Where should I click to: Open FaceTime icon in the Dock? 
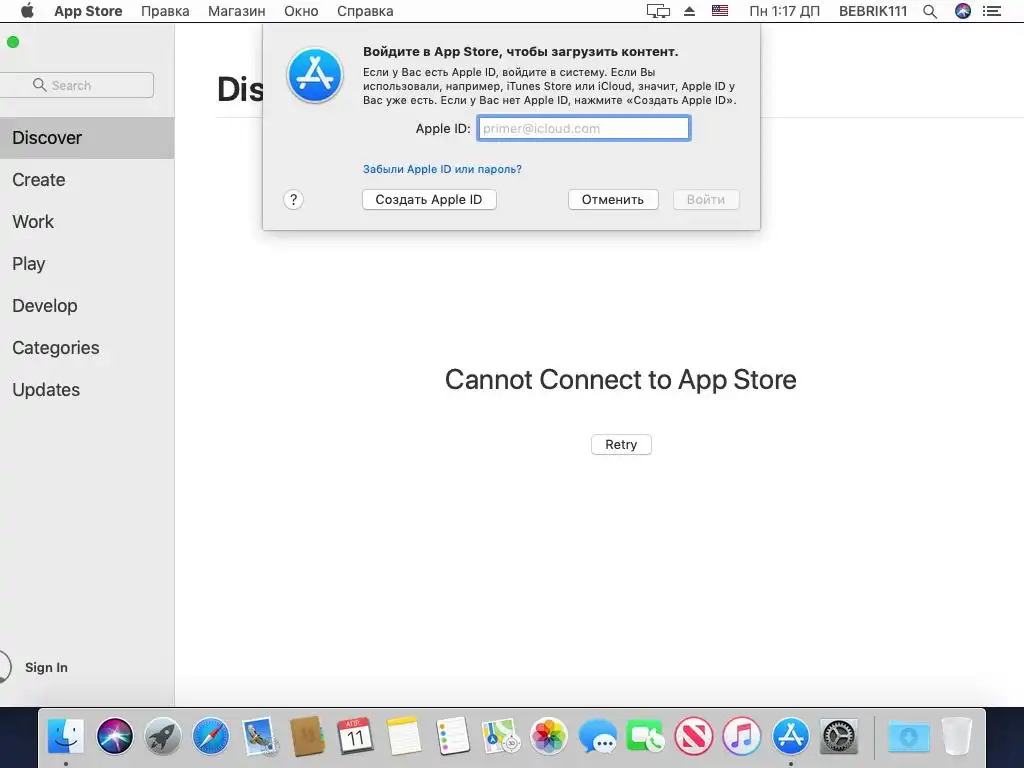[x=645, y=736]
